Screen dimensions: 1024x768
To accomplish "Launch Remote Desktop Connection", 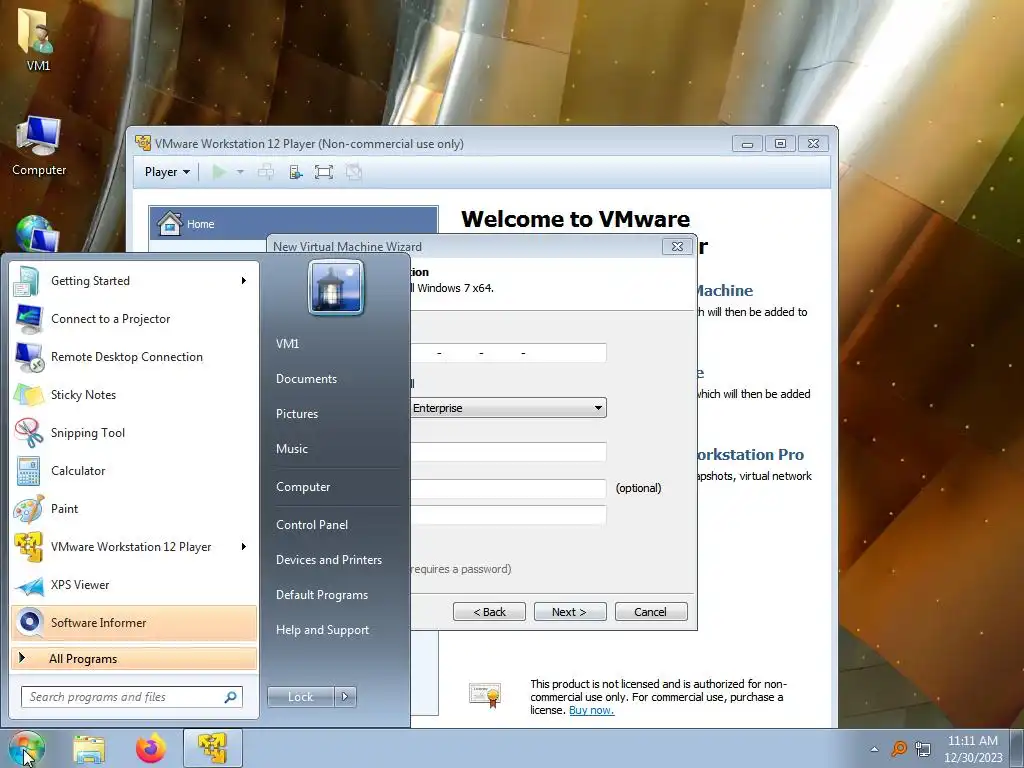I will [134, 357].
